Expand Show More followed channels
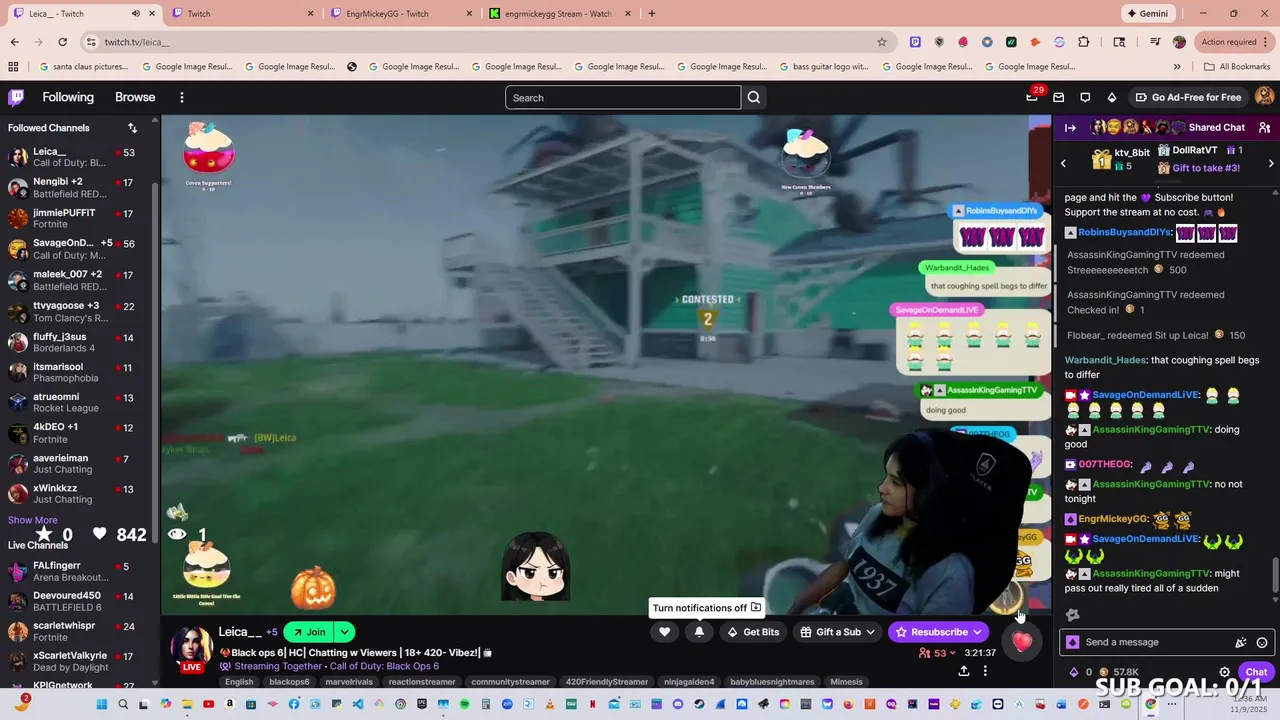The image size is (1280, 720). tap(33, 520)
